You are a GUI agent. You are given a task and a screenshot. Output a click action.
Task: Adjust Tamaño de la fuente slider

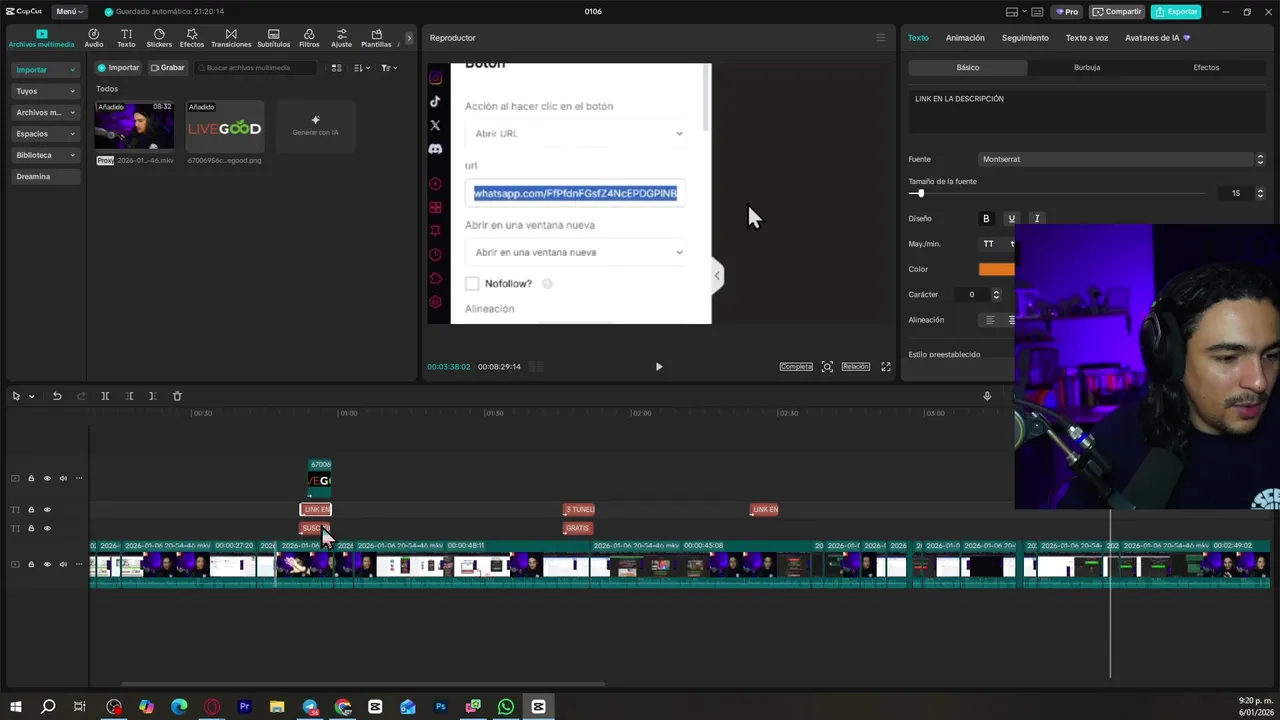(x=921, y=193)
